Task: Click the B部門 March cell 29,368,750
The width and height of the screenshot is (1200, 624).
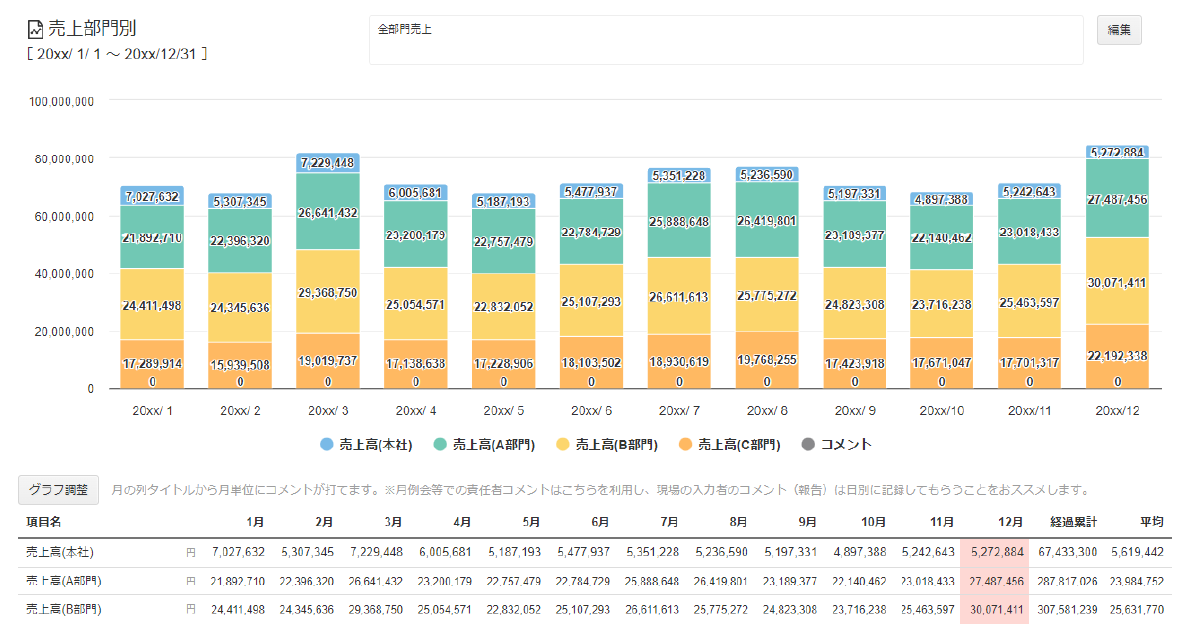Action: [374, 609]
